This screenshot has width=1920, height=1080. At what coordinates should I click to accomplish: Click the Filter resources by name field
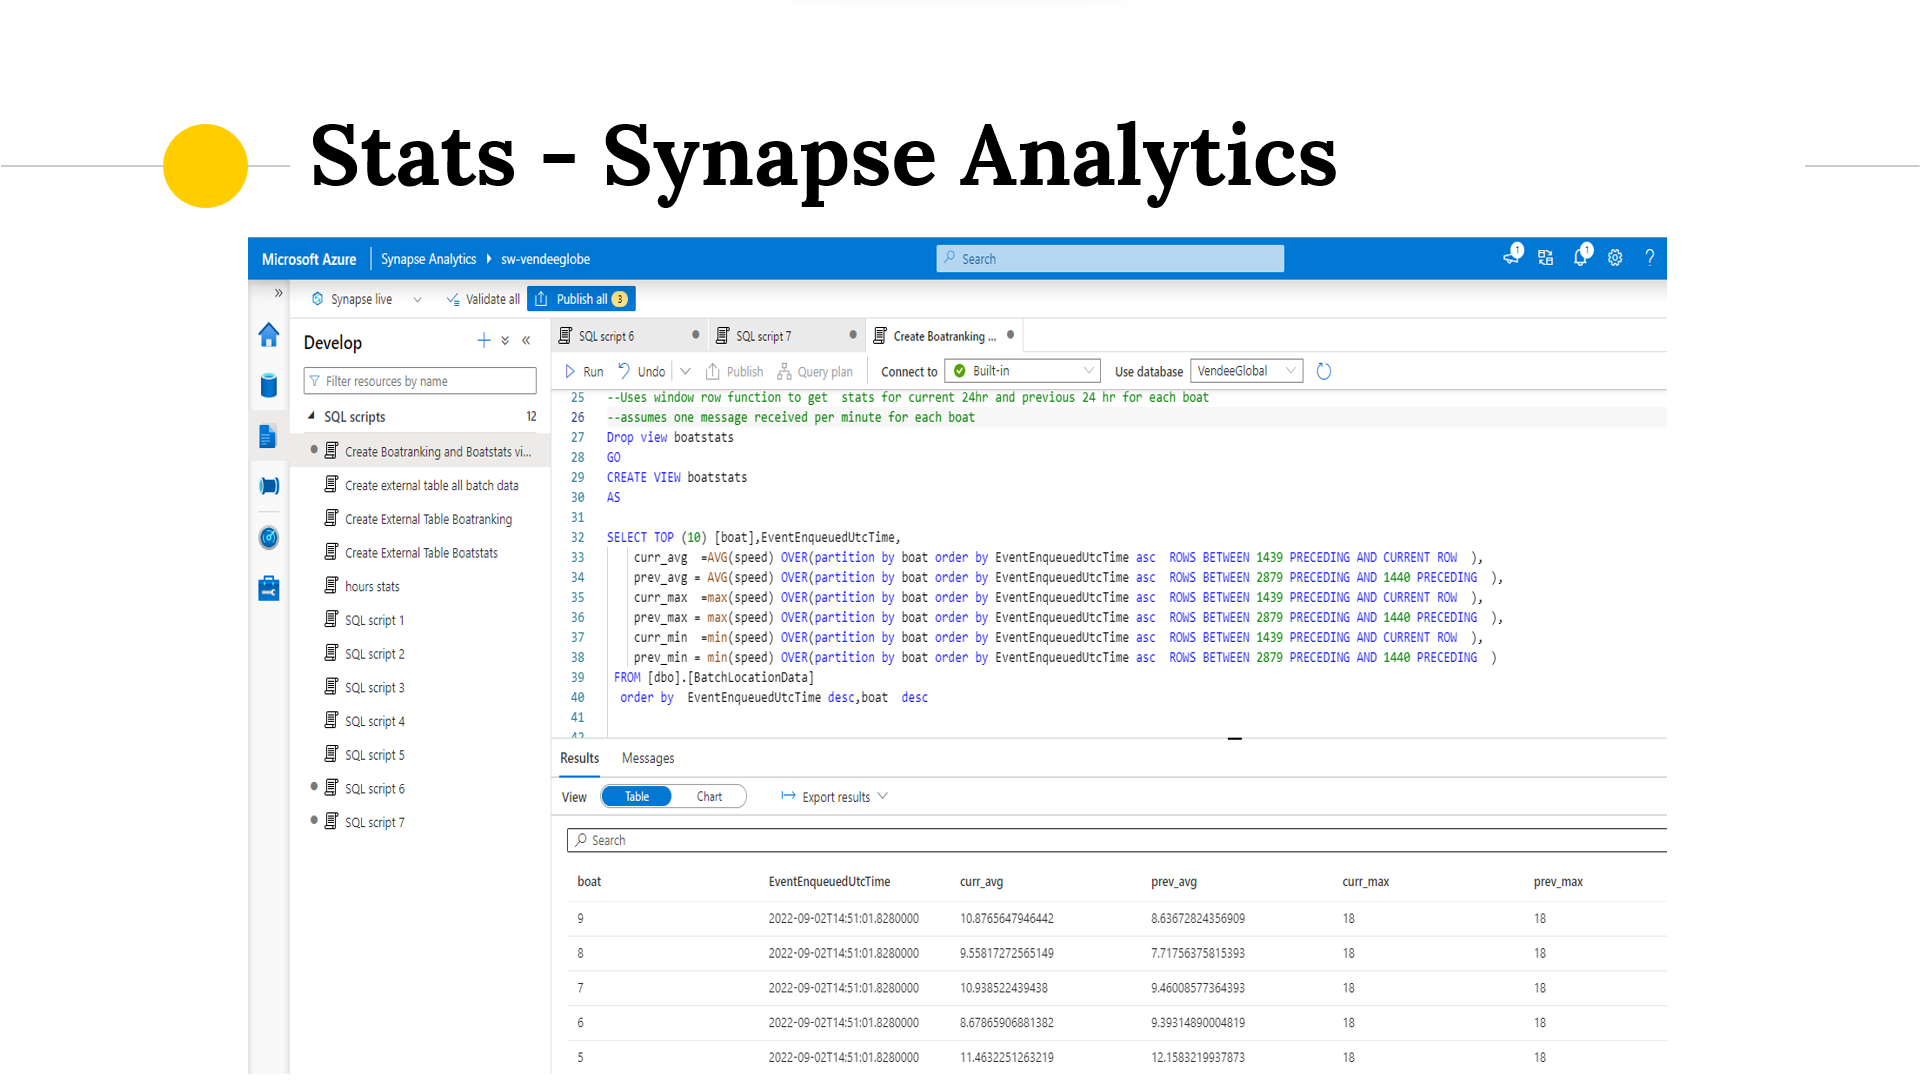[420, 381]
